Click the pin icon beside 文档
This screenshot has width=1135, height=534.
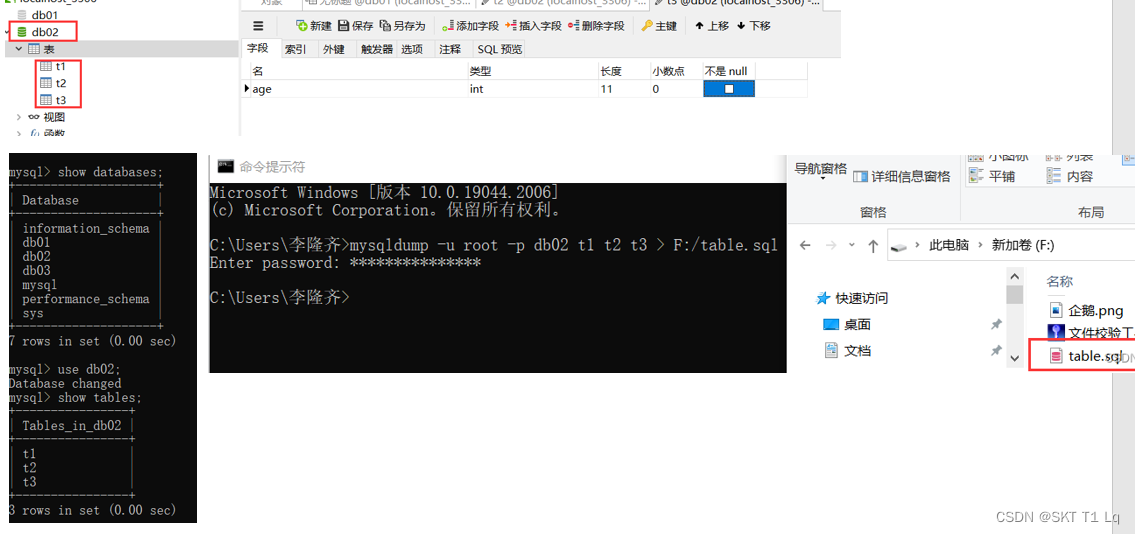[x=996, y=351]
